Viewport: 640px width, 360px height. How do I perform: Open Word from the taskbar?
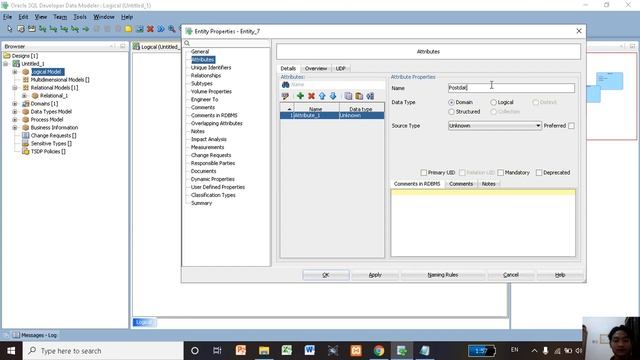click(x=310, y=350)
